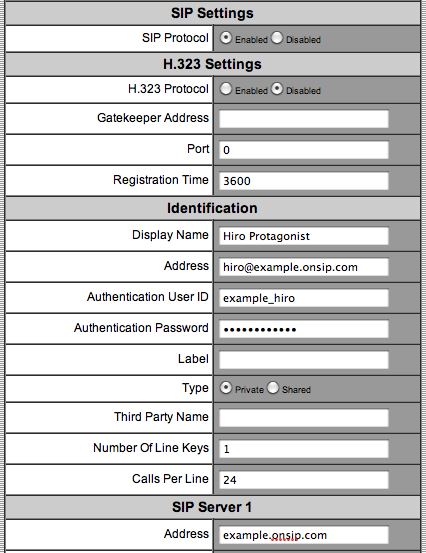Select SIP Protocol Disabled radio button
Screen dimensions: 426x553
click(277, 37)
